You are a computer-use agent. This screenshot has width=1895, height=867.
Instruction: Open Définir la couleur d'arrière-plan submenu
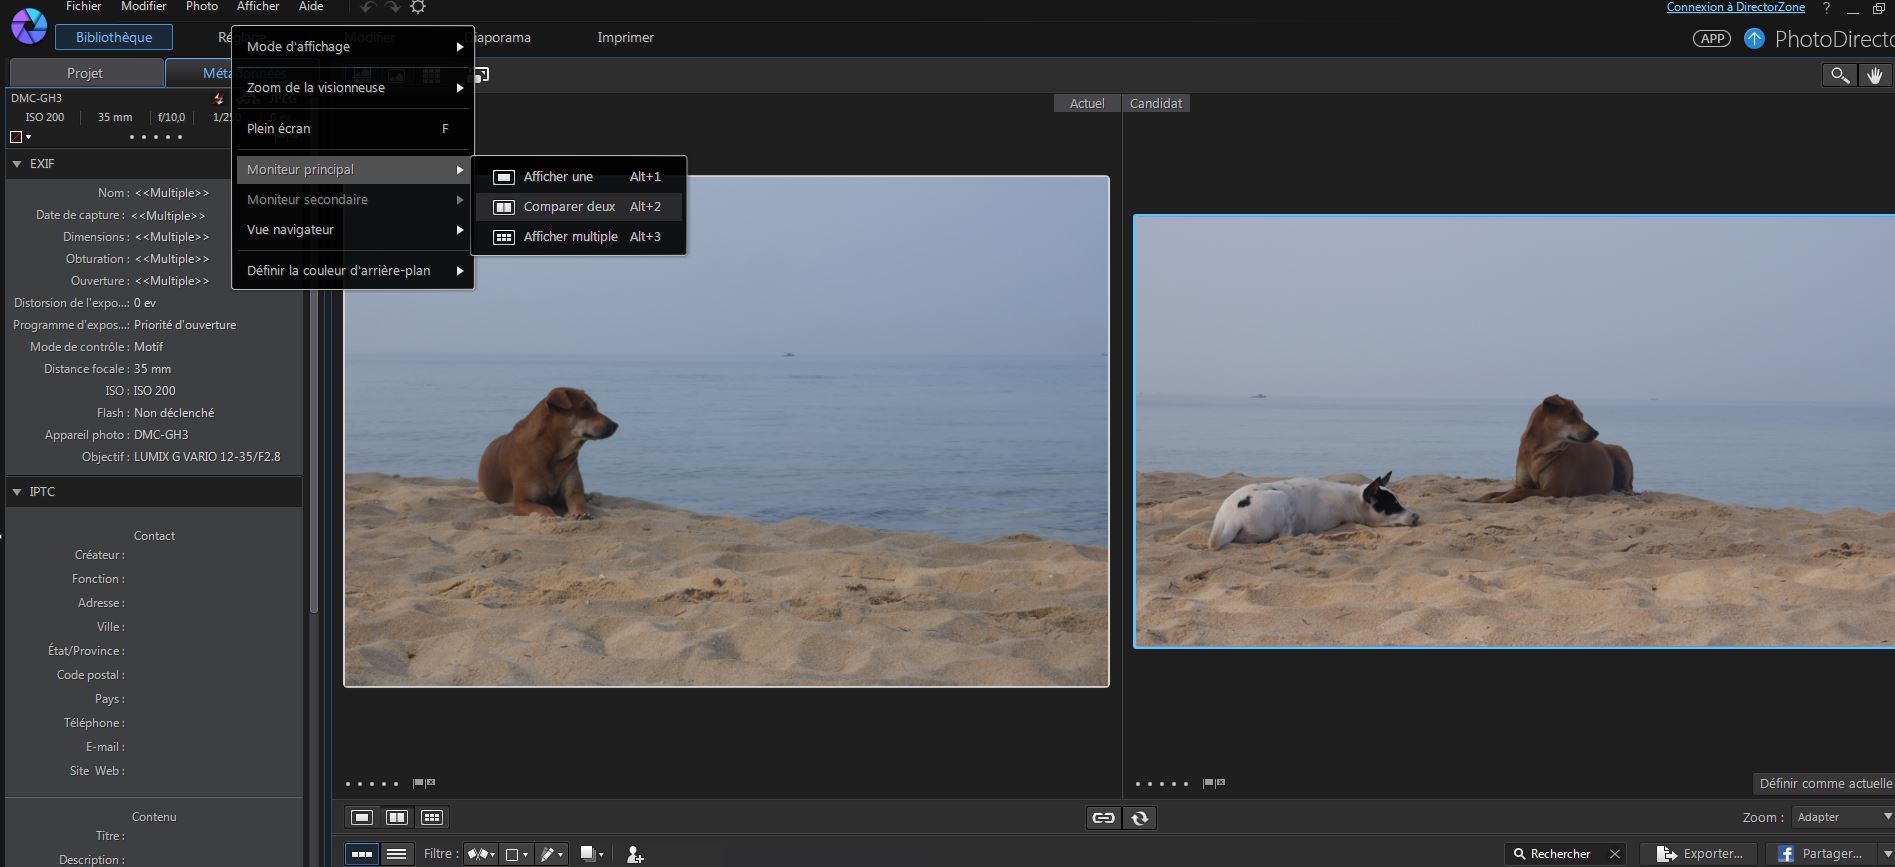[353, 271]
